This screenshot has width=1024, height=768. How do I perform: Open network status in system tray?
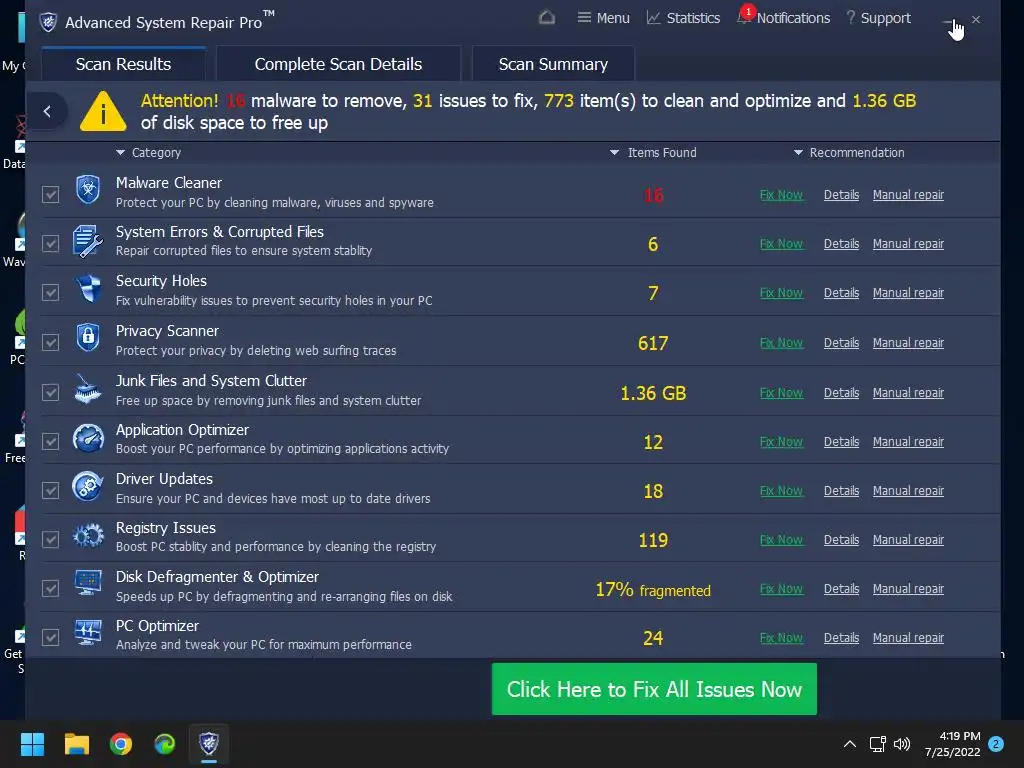pyautogui.click(x=877, y=744)
